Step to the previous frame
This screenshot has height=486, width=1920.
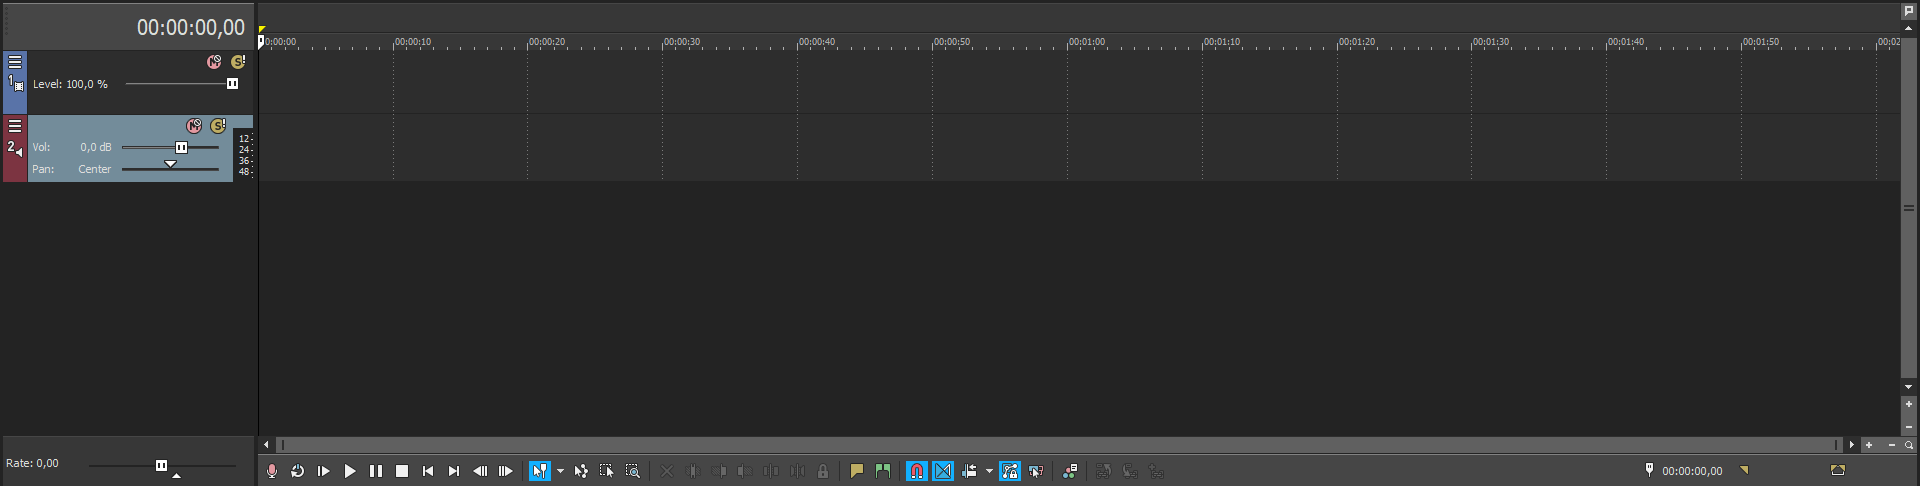pyautogui.click(x=480, y=471)
